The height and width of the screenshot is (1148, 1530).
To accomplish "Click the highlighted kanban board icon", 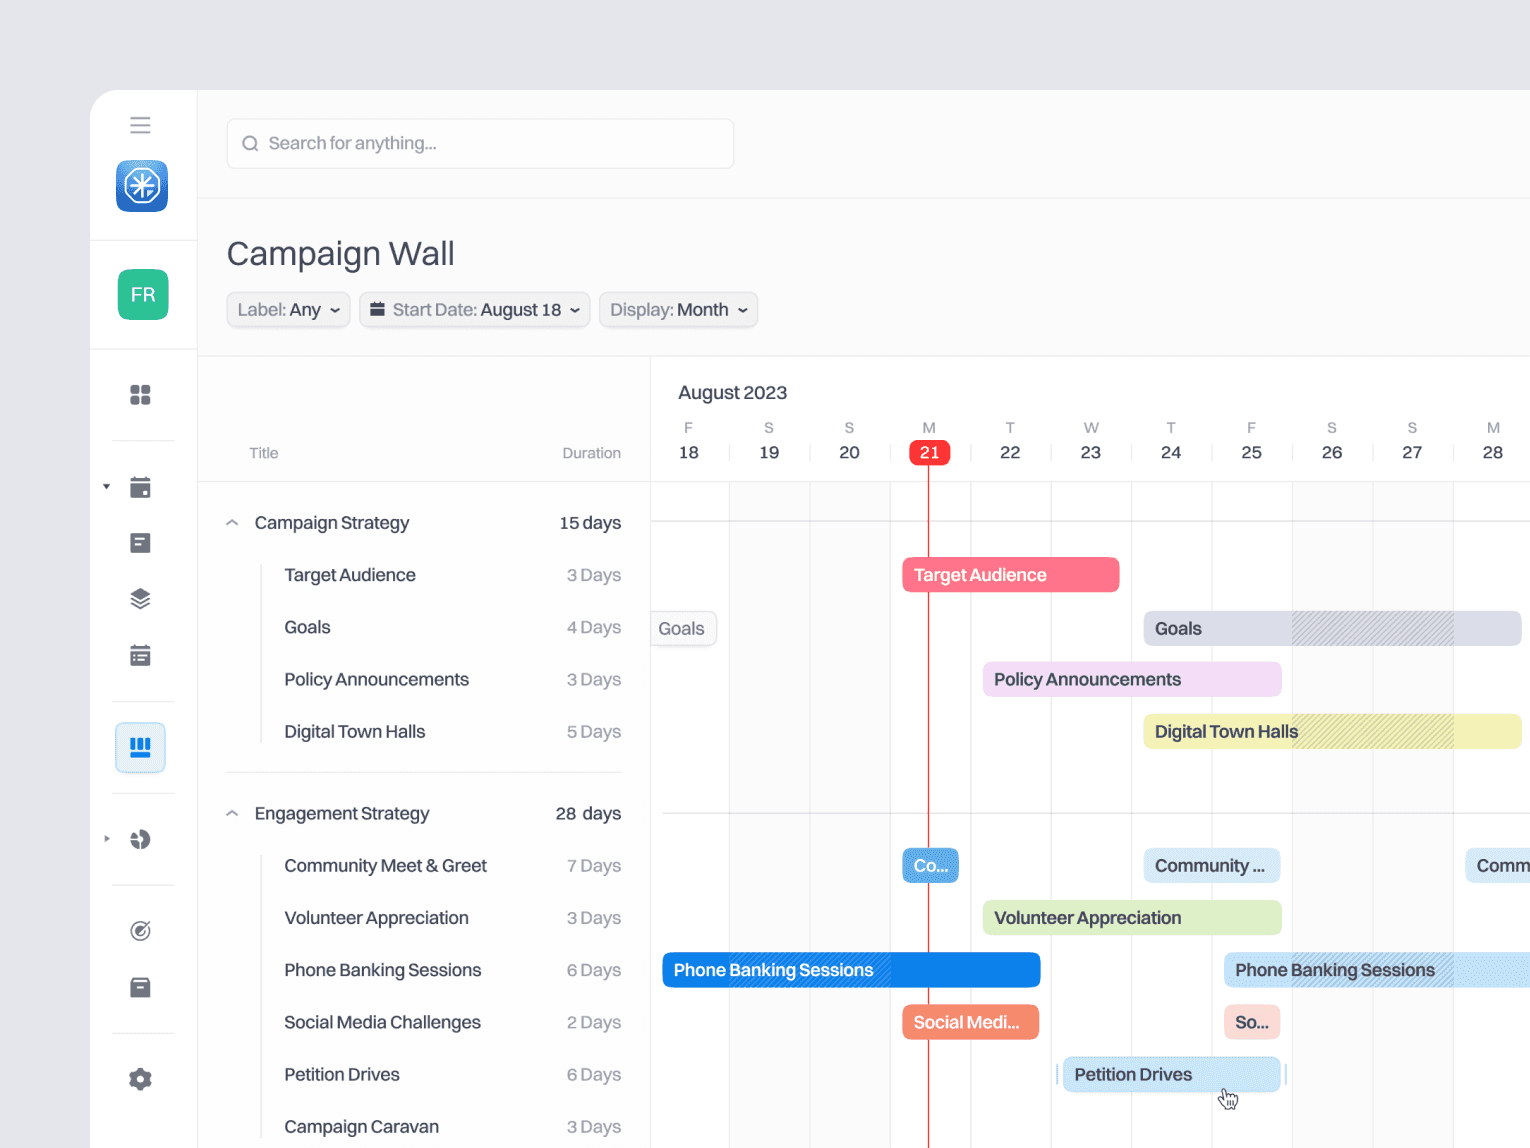I will pos(140,747).
